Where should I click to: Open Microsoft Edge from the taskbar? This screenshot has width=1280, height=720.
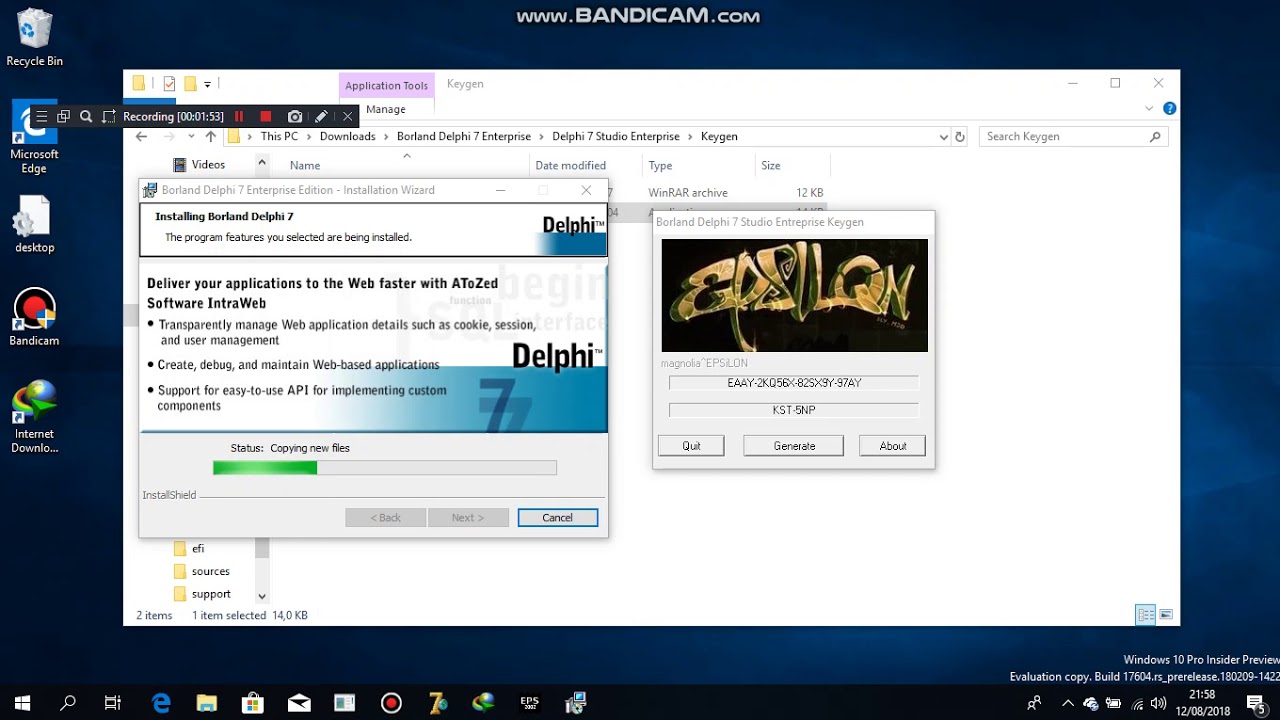(x=161, y=703)
